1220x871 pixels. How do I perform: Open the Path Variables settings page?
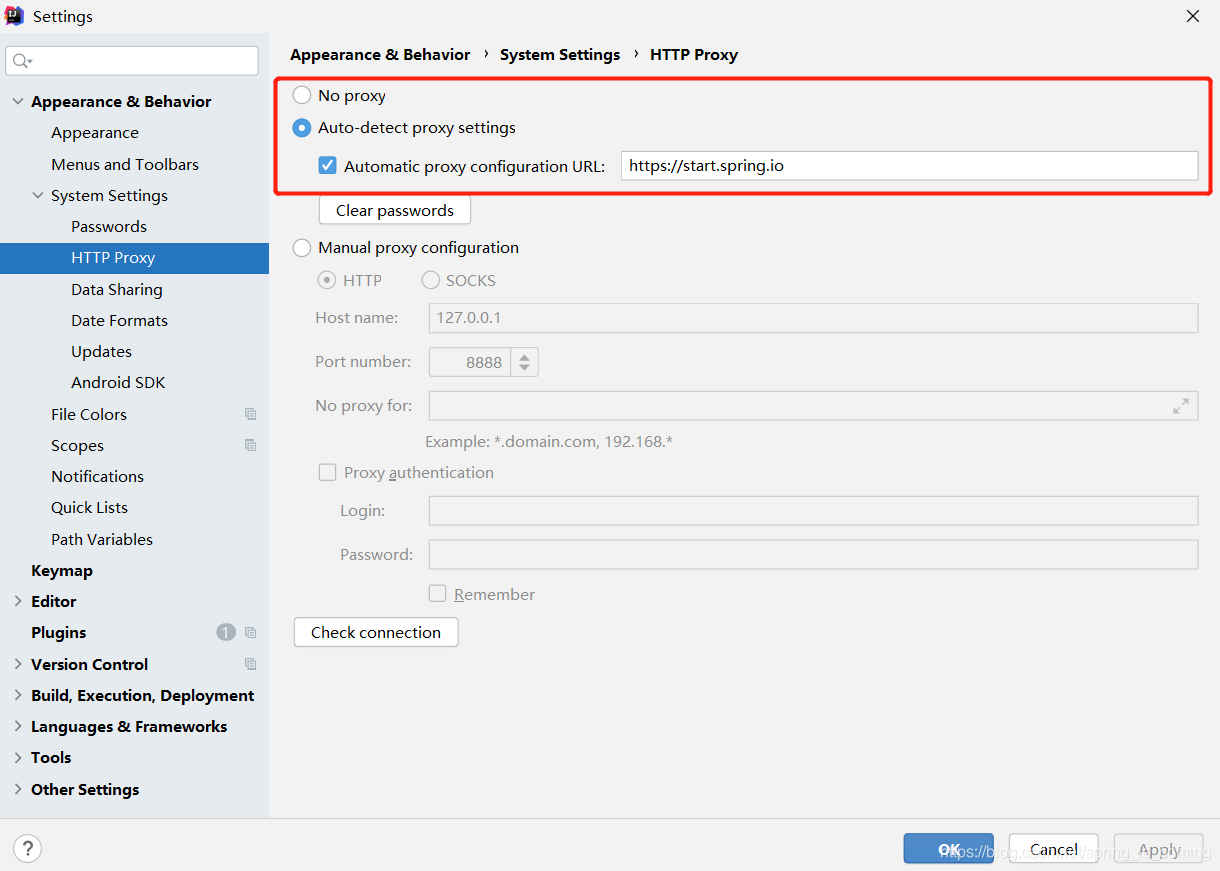102,539
